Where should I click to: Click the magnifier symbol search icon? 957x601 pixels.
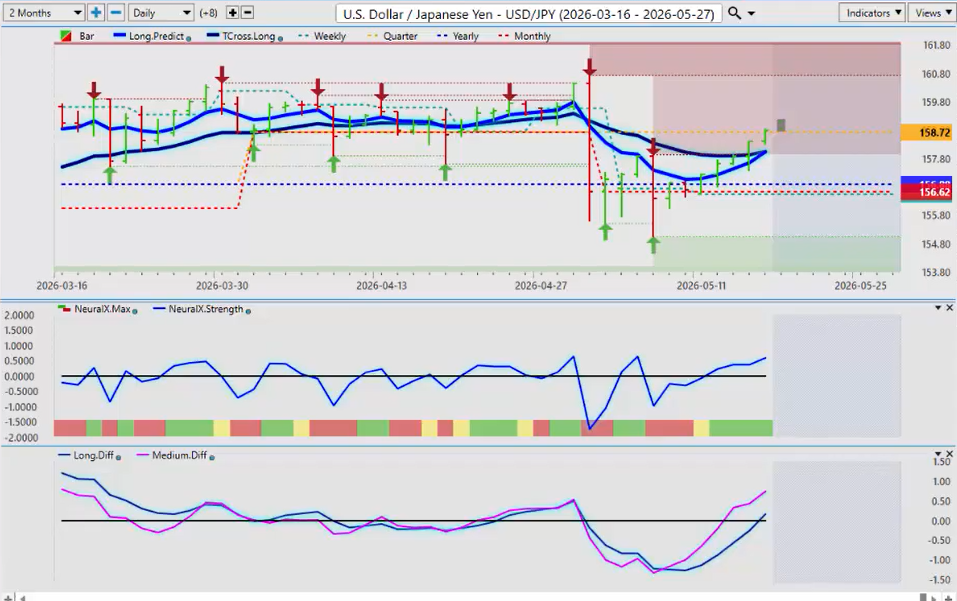coord(734,13)
